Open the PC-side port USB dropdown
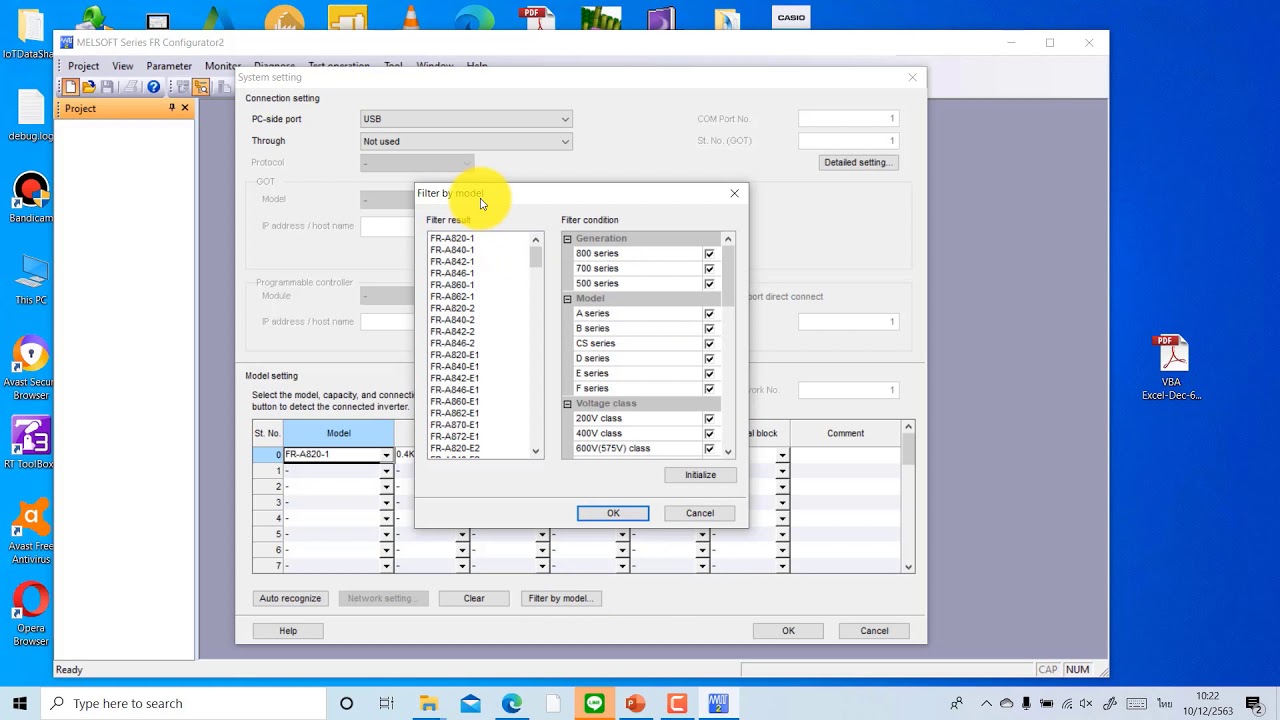This screenshot has height=720, width=1280. point(466,119)
